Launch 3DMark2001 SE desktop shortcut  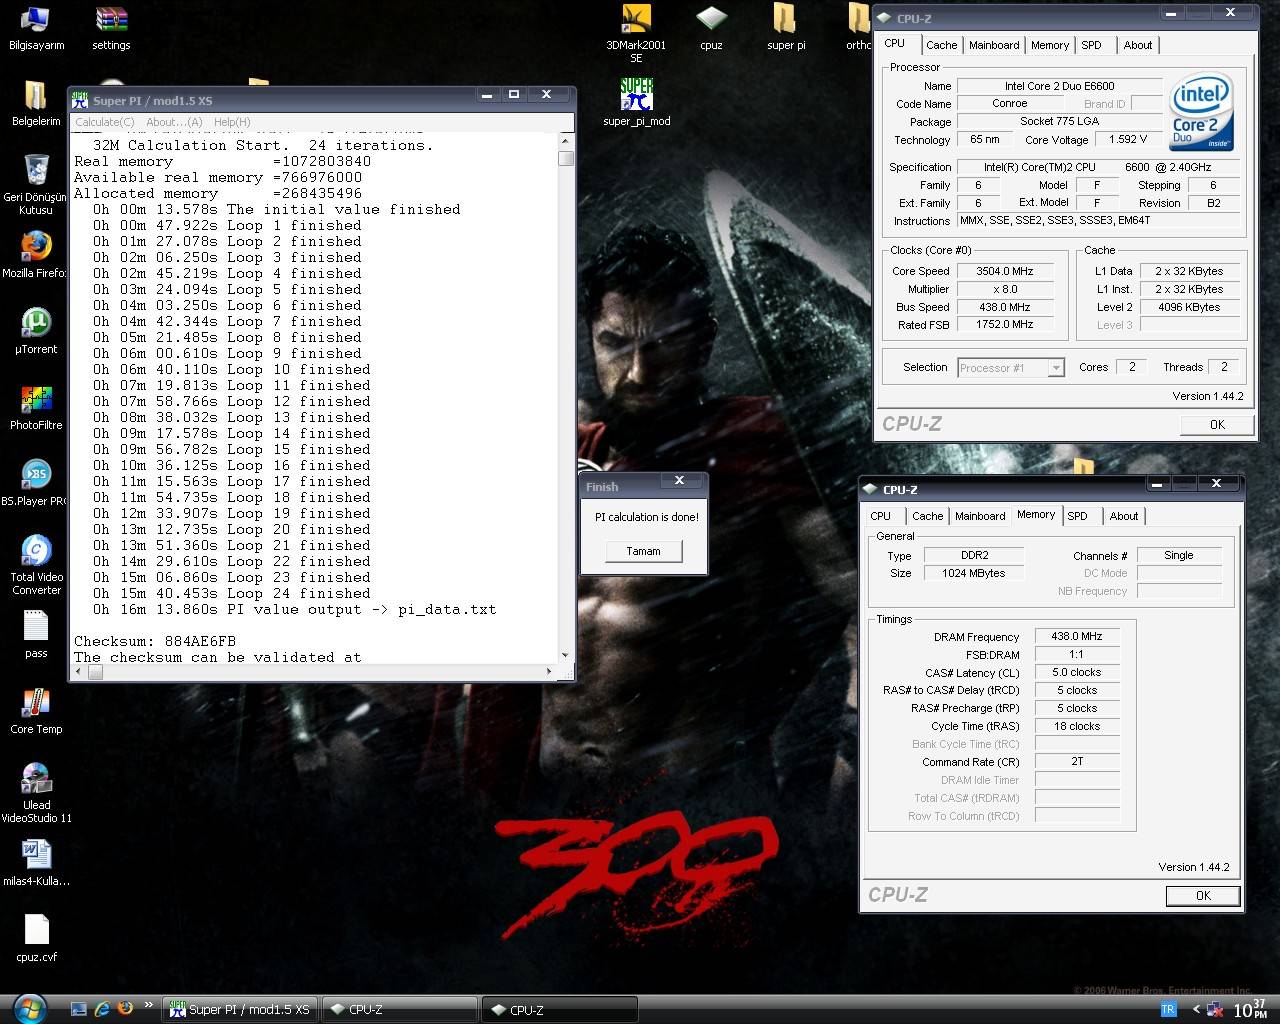tap(636, 34)
